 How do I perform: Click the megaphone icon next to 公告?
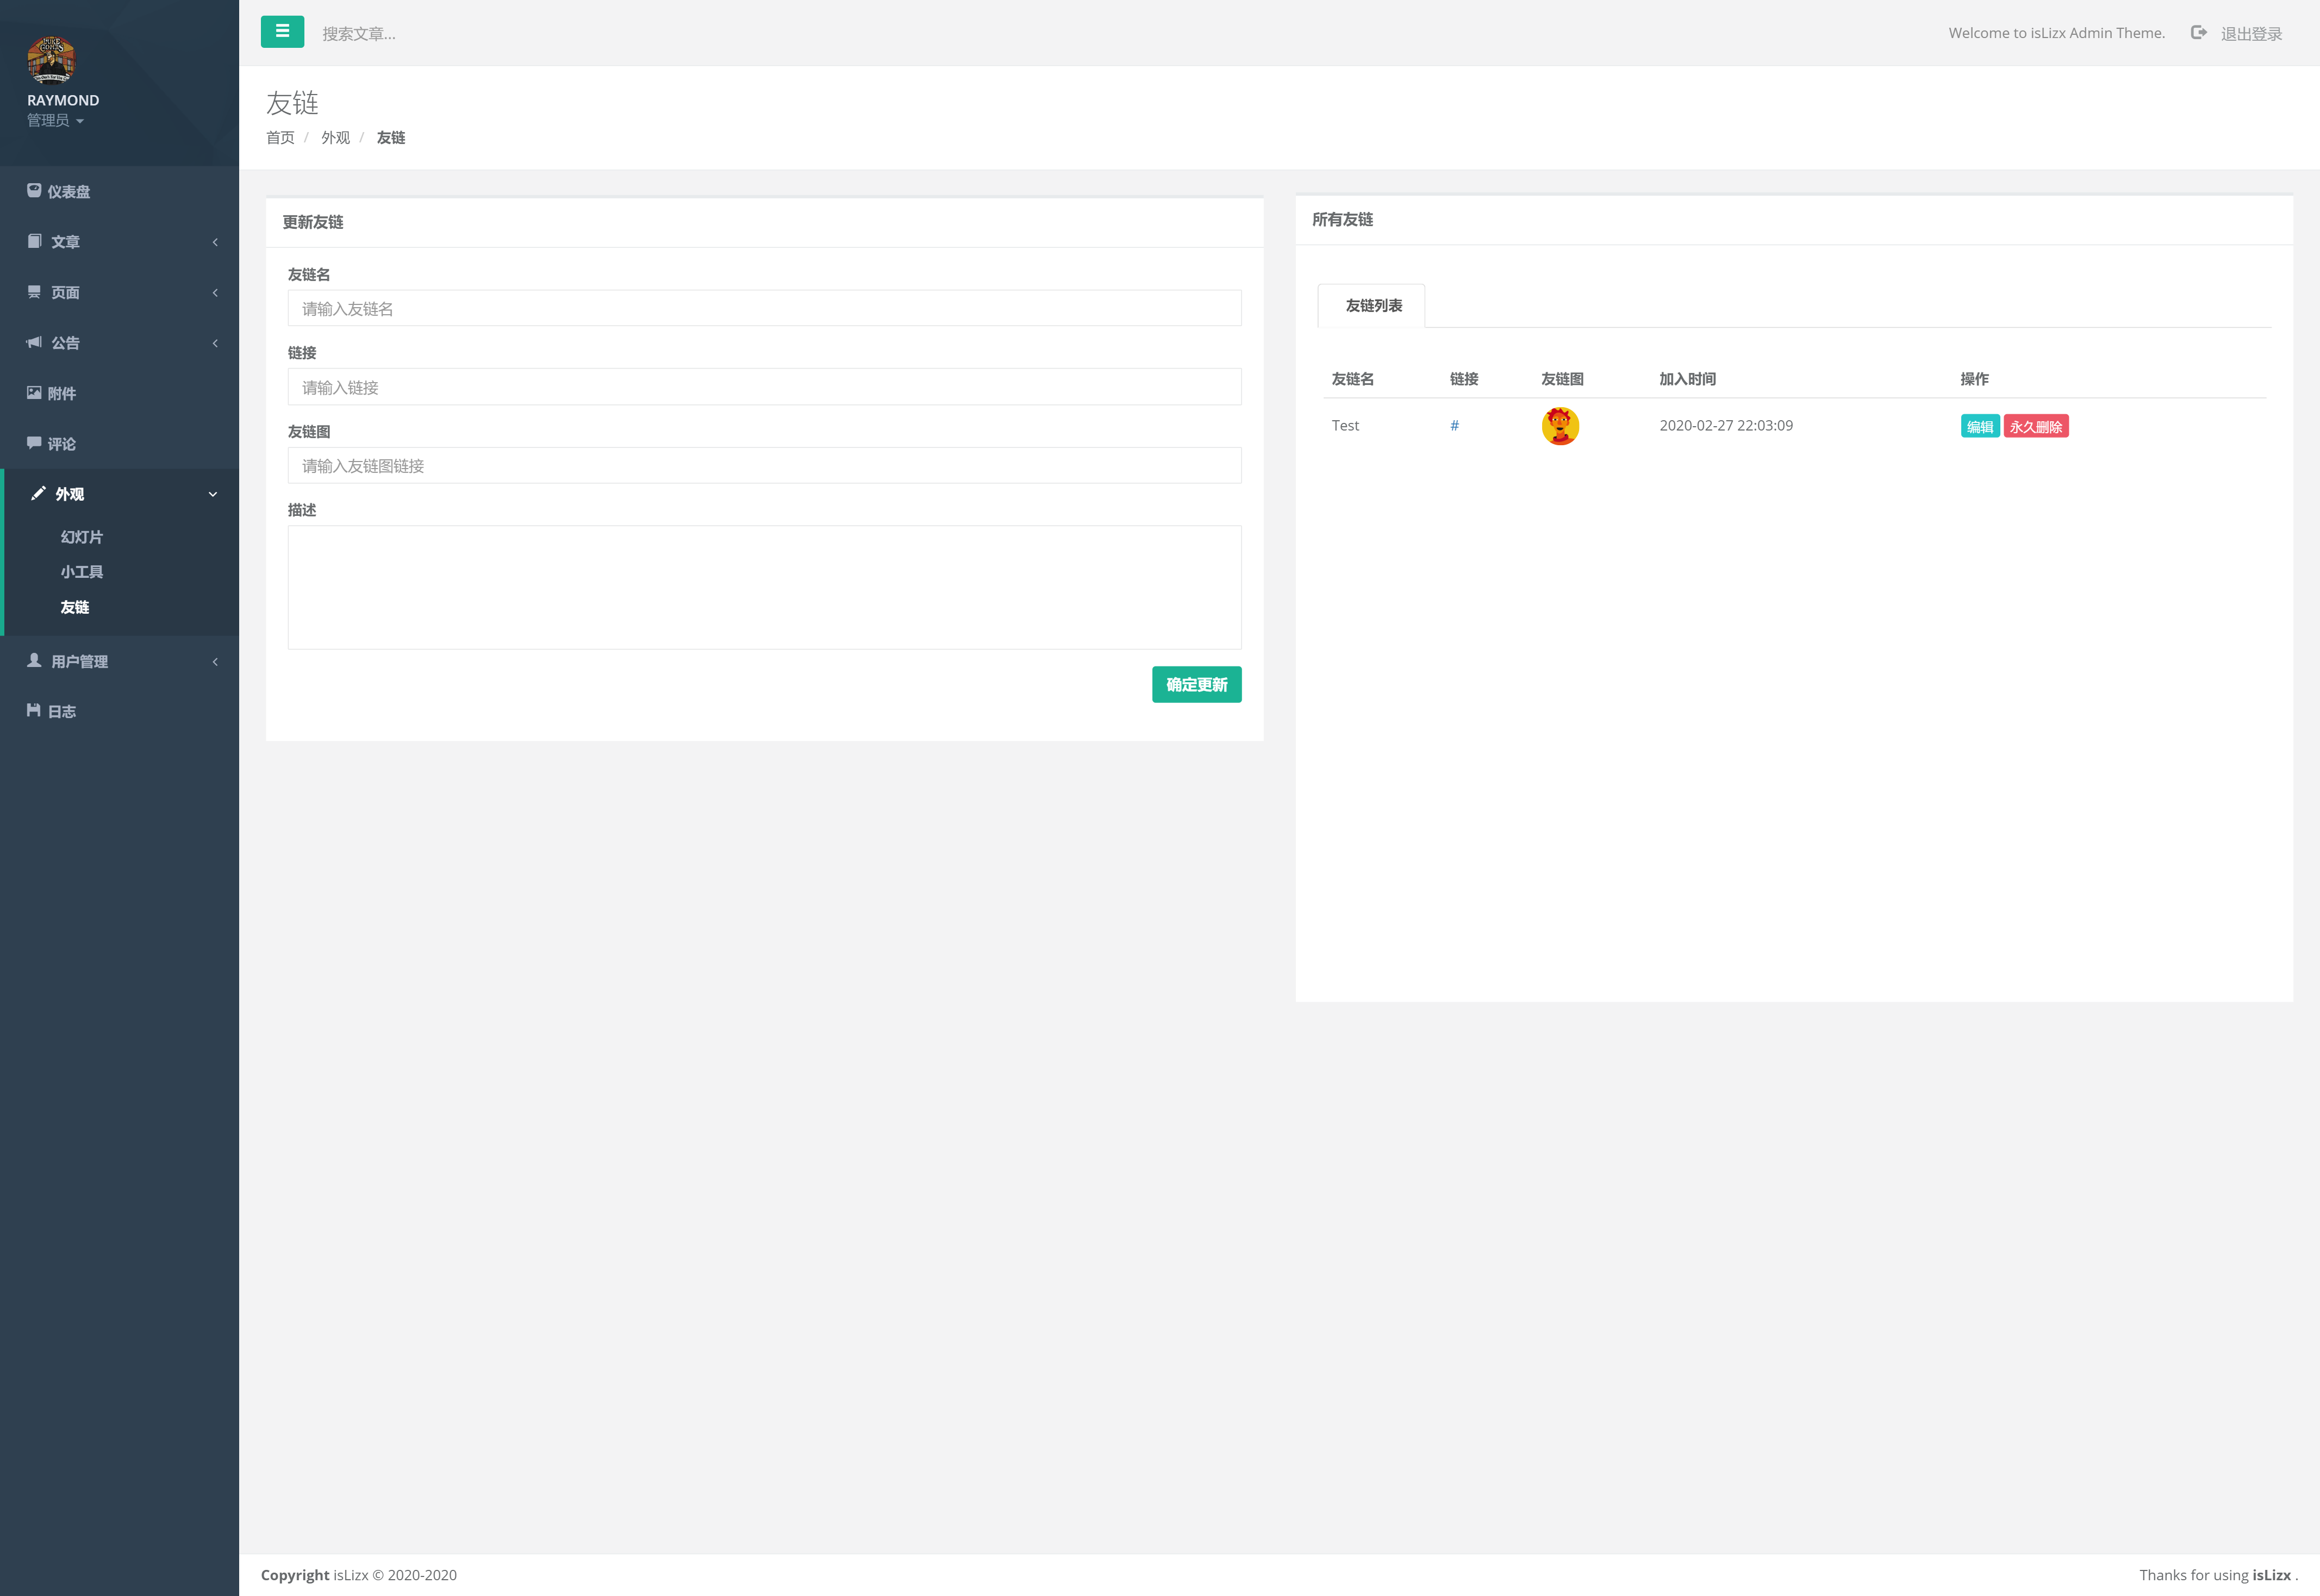coord(34,342)
